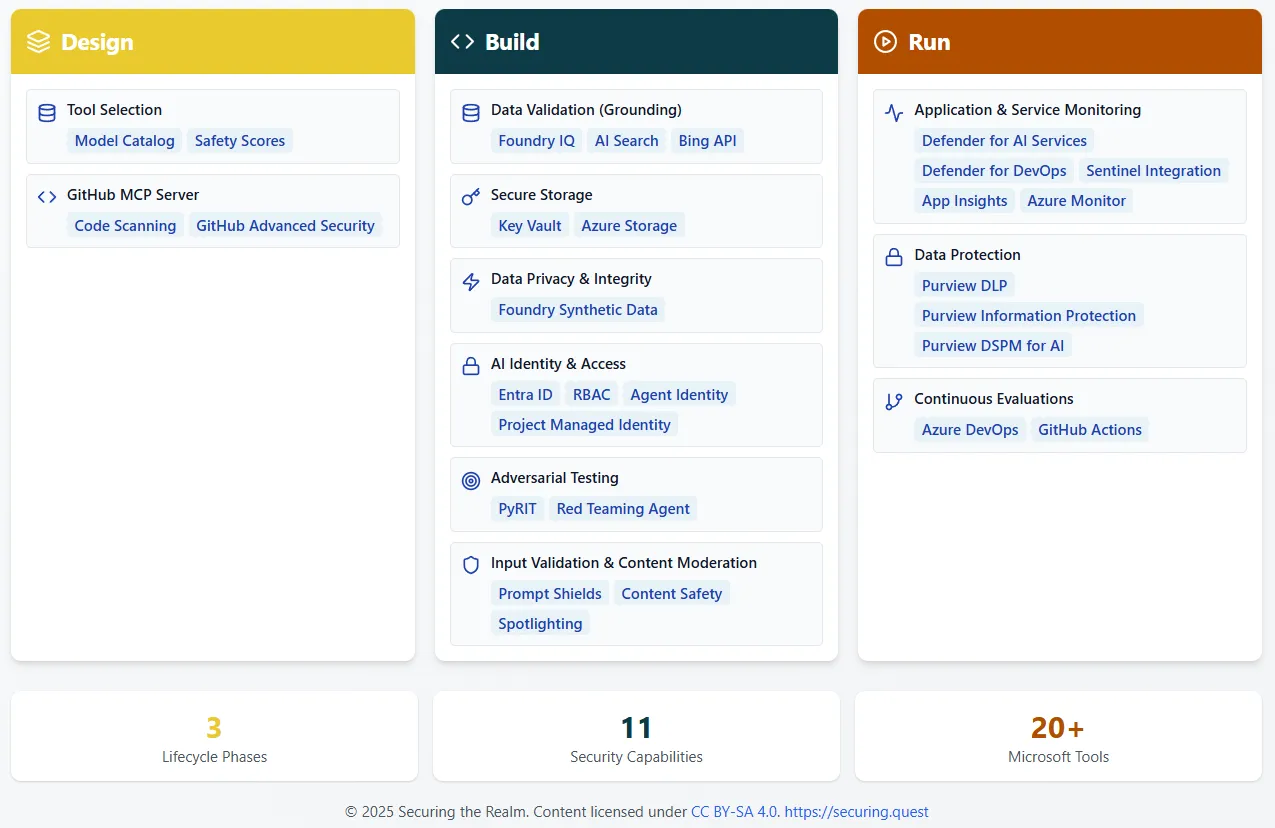Click the lightning icon beside Data Privacy & Integrity
Screen dimensions: 1275x828
tap(471, 281)
